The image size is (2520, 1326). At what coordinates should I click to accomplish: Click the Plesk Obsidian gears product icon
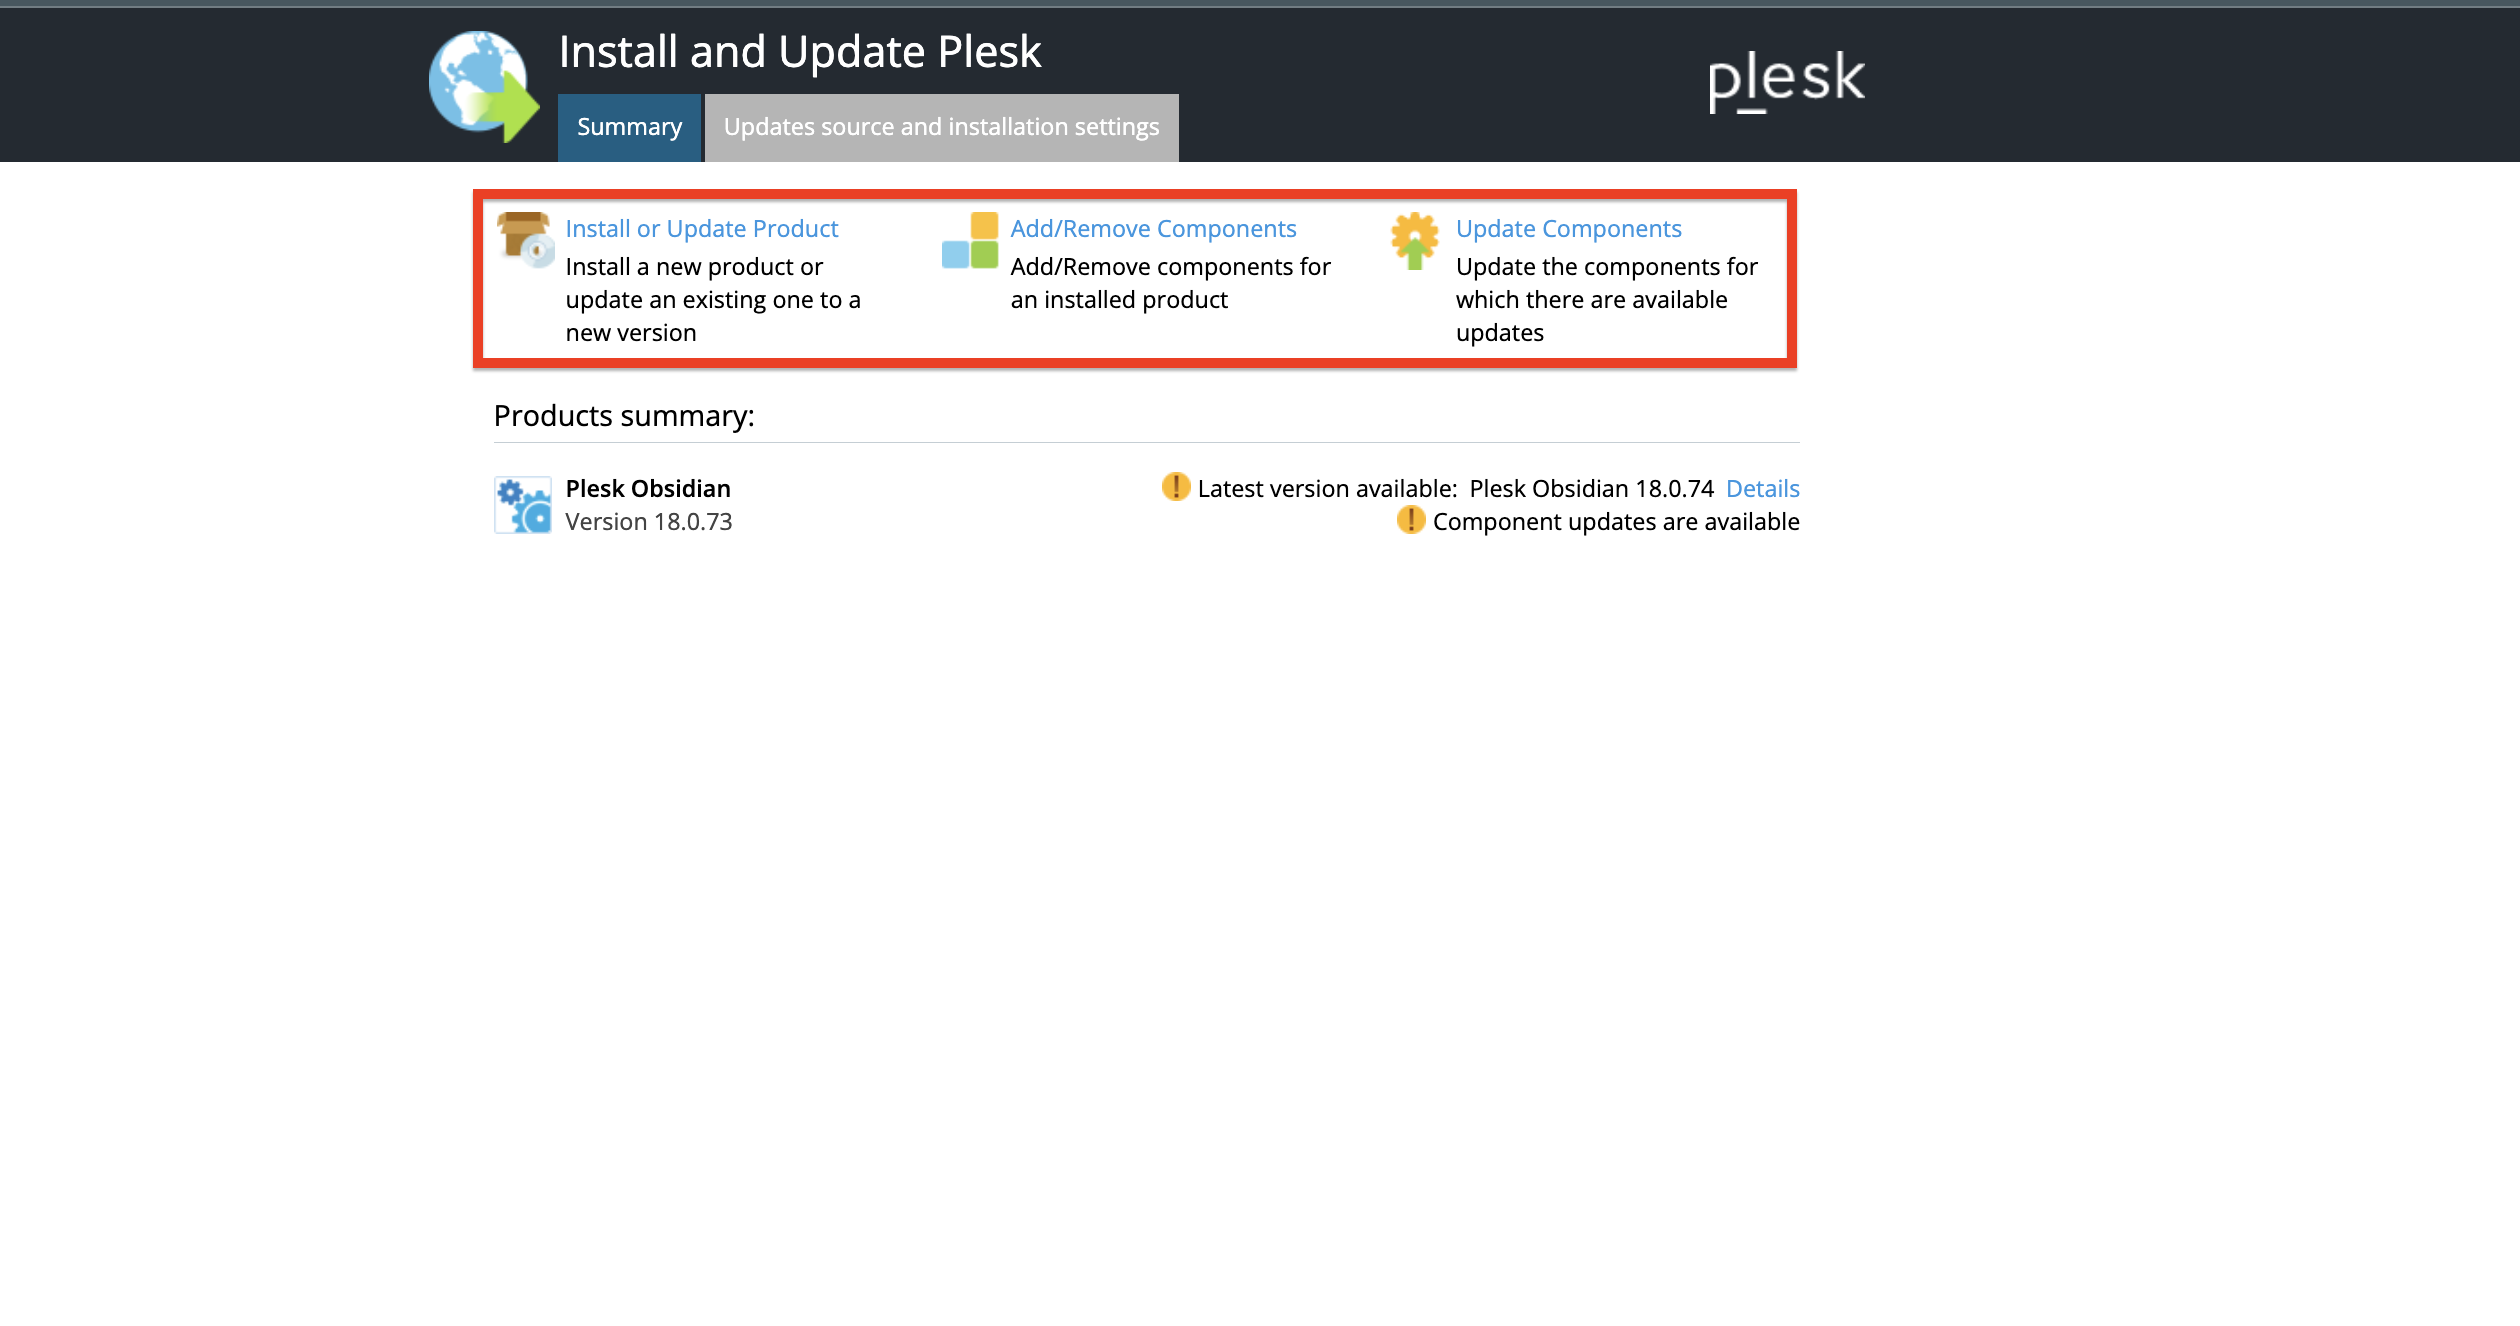click(523, 505)
